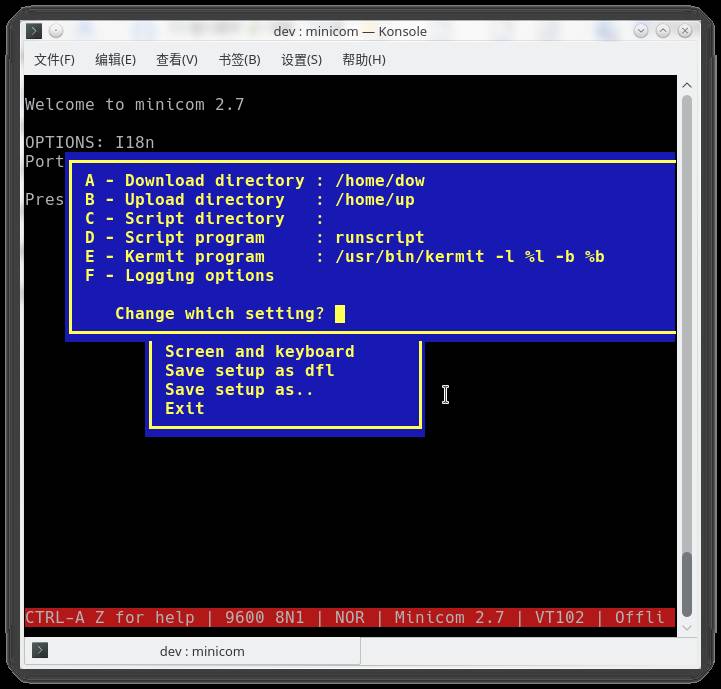This screenshot has height=689, width=721.
Task: Open the 文件(F) menu
Action: tap(54, 60)
